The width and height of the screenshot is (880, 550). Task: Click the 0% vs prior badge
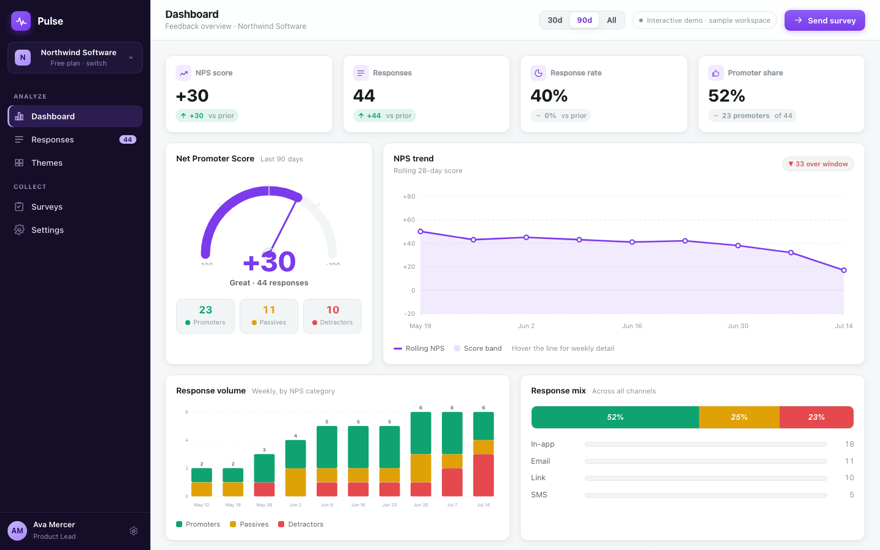click(561, 116)
